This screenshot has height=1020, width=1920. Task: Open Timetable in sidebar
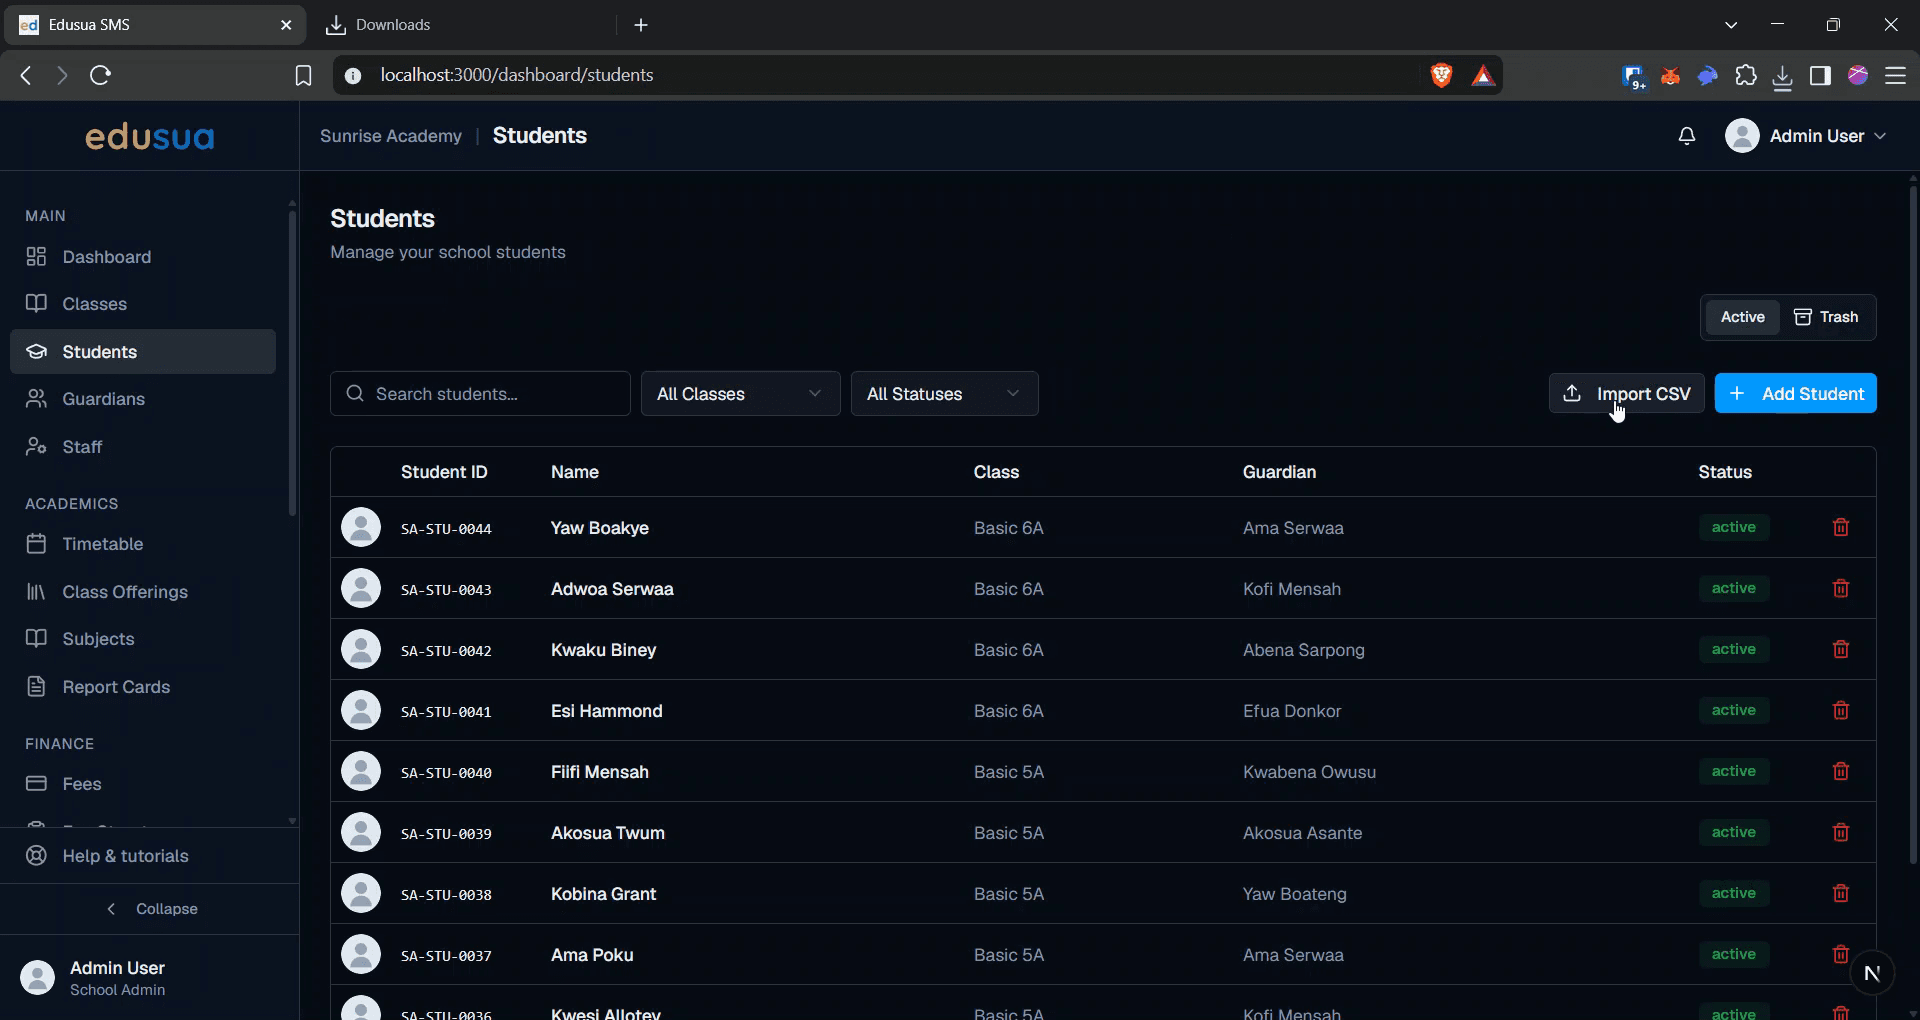143,544
